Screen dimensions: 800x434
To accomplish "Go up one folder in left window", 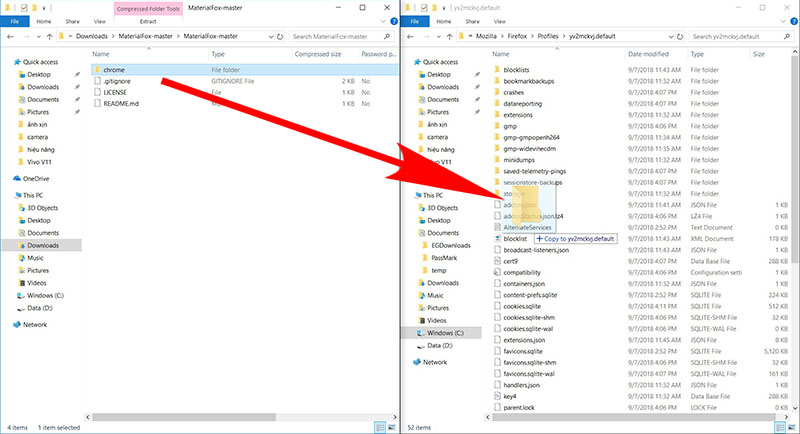I will point(49,37).
